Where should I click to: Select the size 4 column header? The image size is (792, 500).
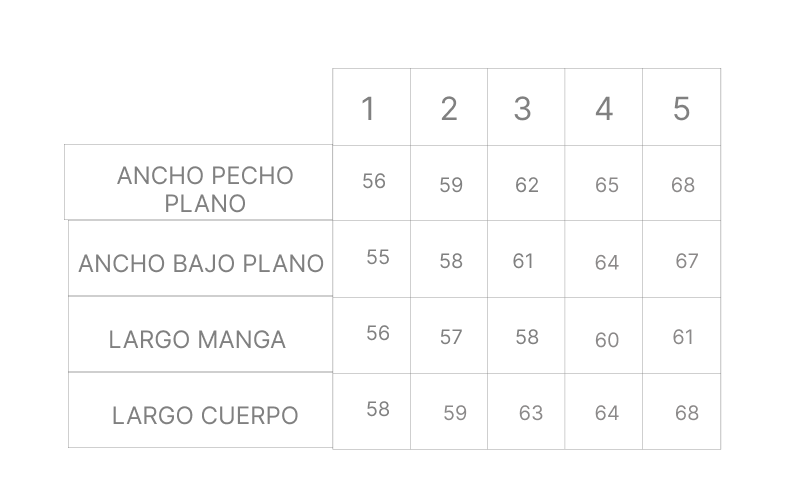tap(604, 108)
